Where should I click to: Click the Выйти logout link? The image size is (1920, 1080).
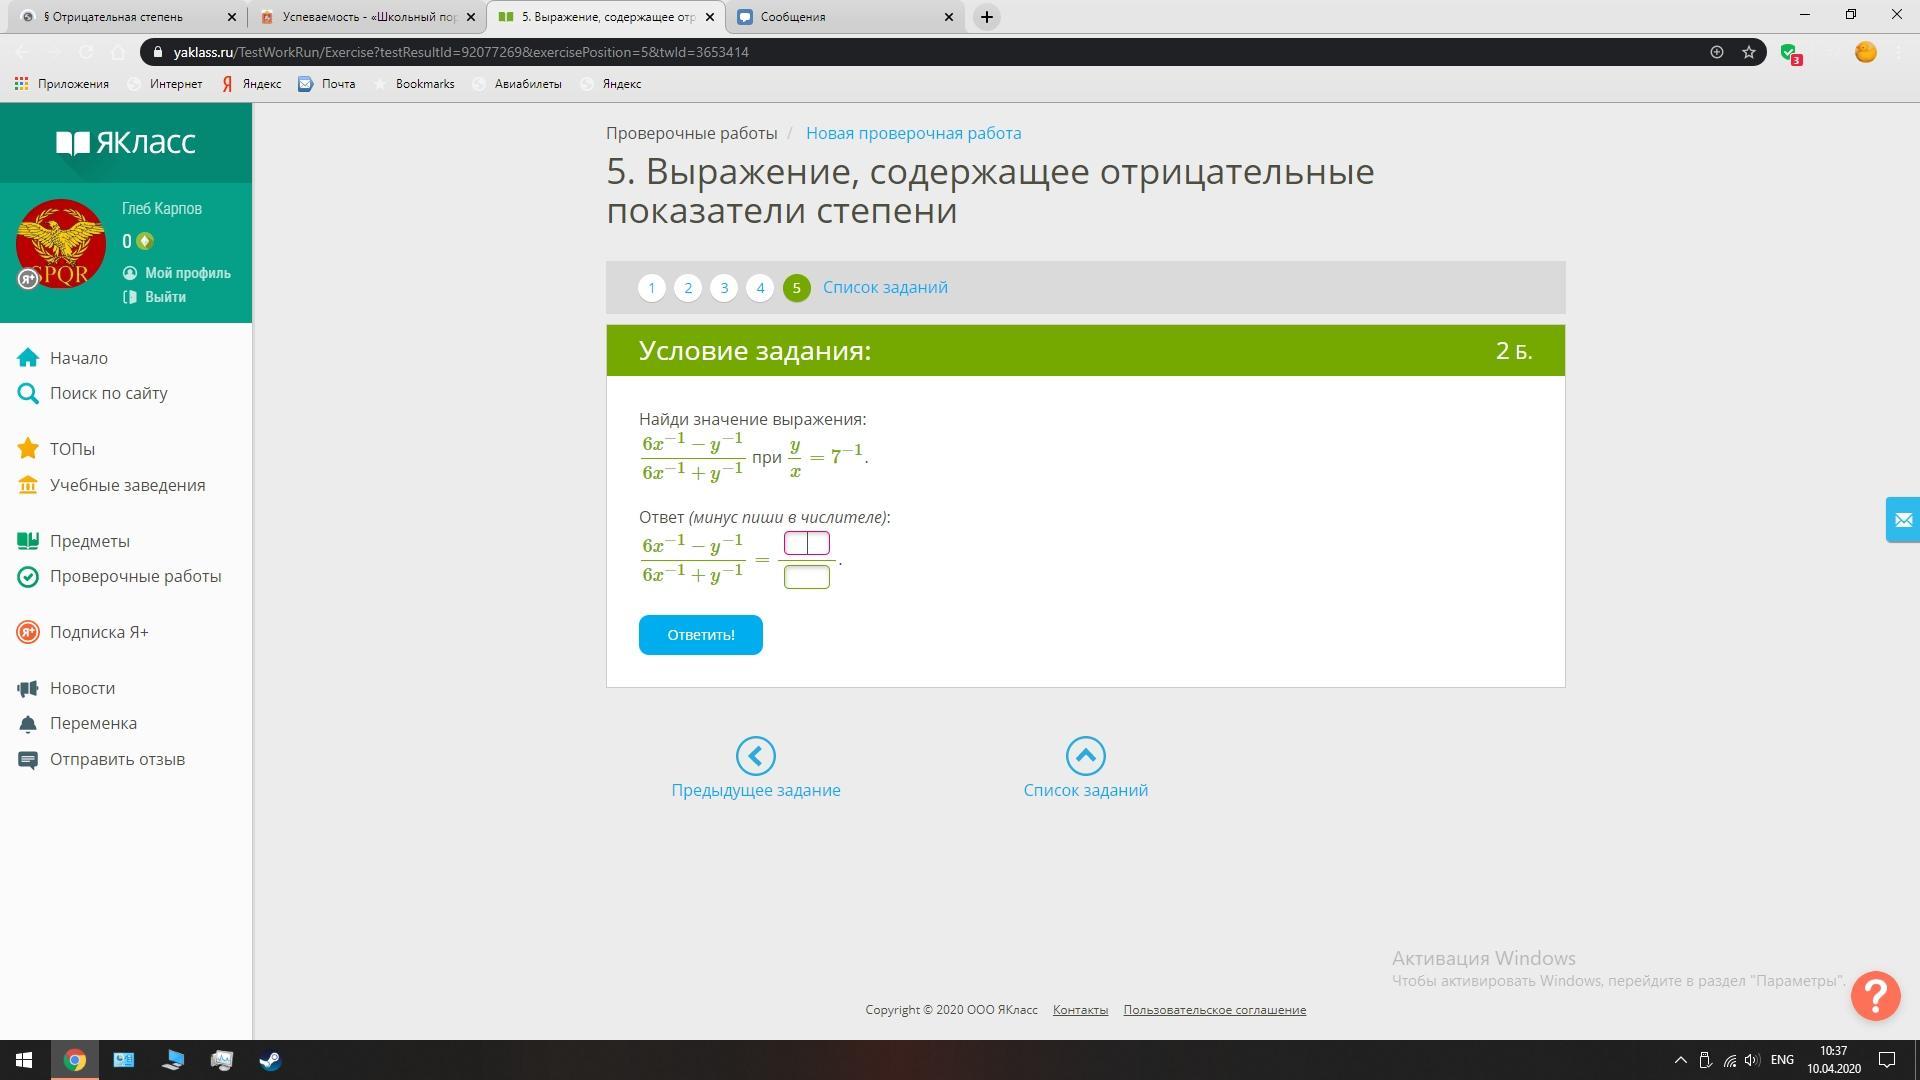(x=165, y=297)
